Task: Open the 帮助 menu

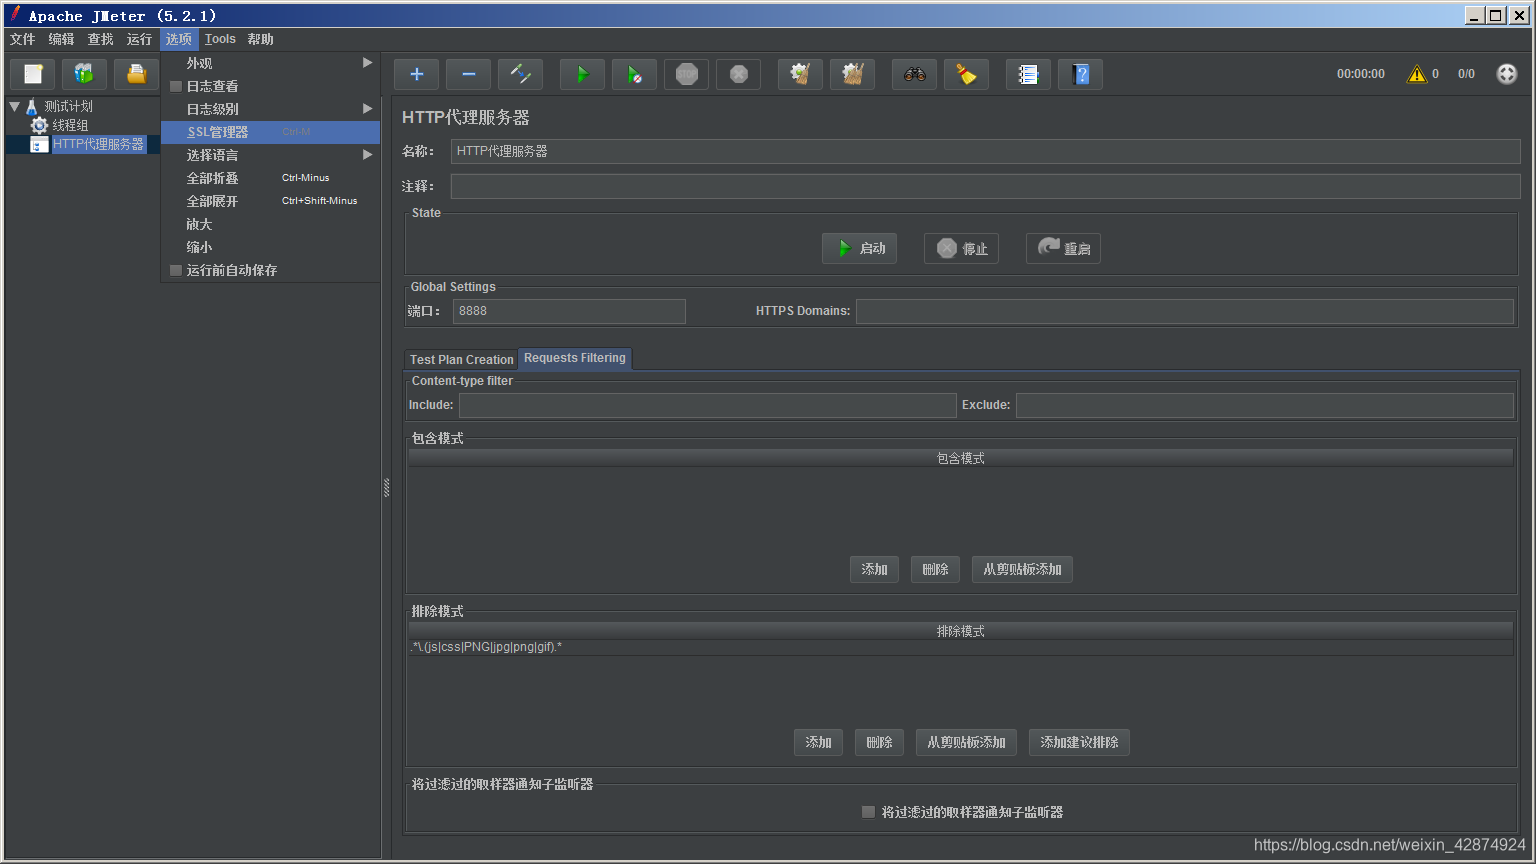Action: point(260,39)
